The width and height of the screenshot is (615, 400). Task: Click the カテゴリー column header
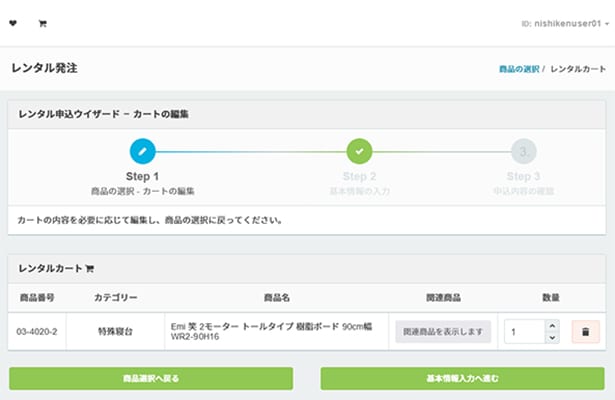tap(116, 298)
